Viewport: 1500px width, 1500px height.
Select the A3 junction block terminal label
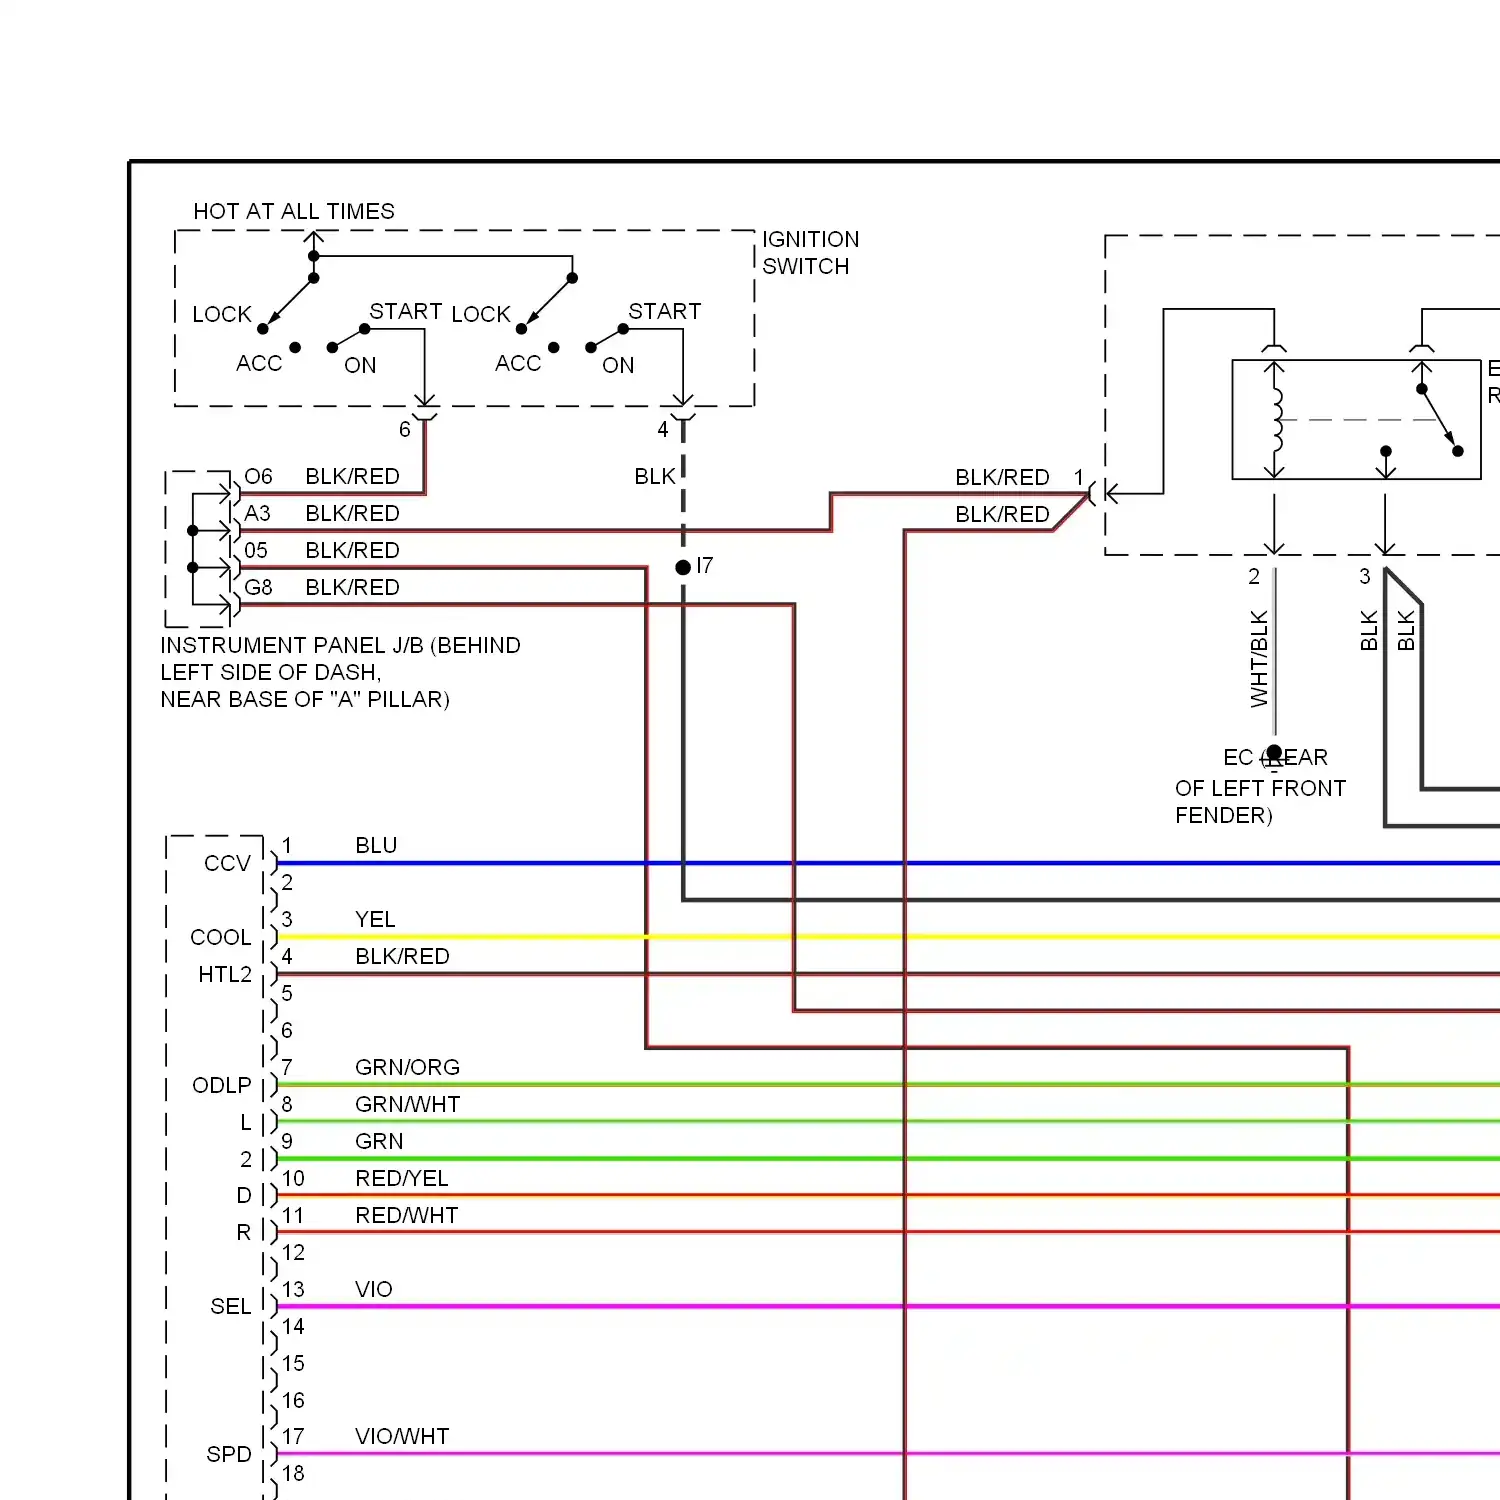click(257, 513)
